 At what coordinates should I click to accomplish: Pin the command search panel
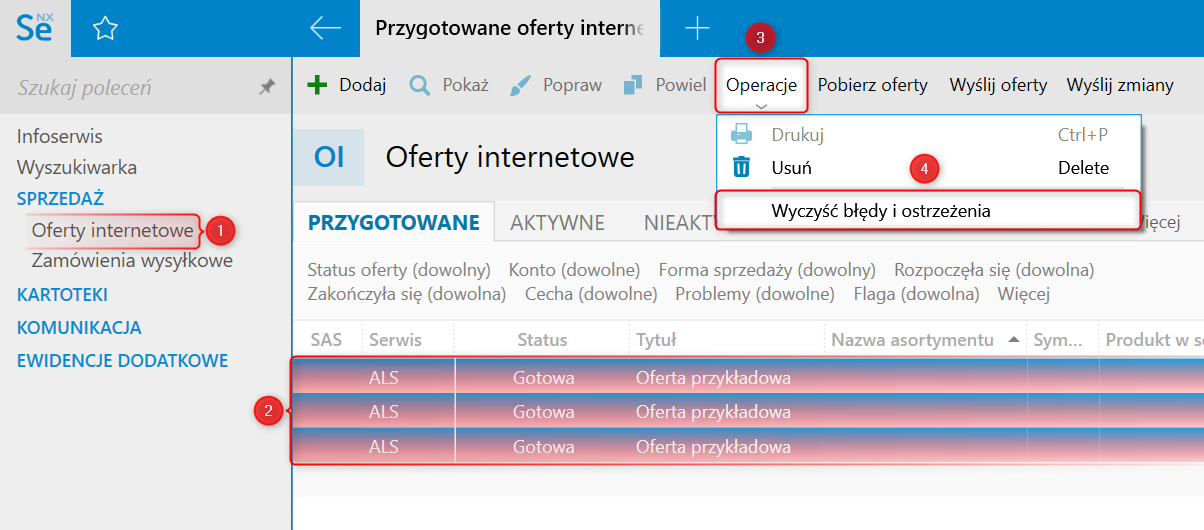pyautogui.click(x=267, y=88)
